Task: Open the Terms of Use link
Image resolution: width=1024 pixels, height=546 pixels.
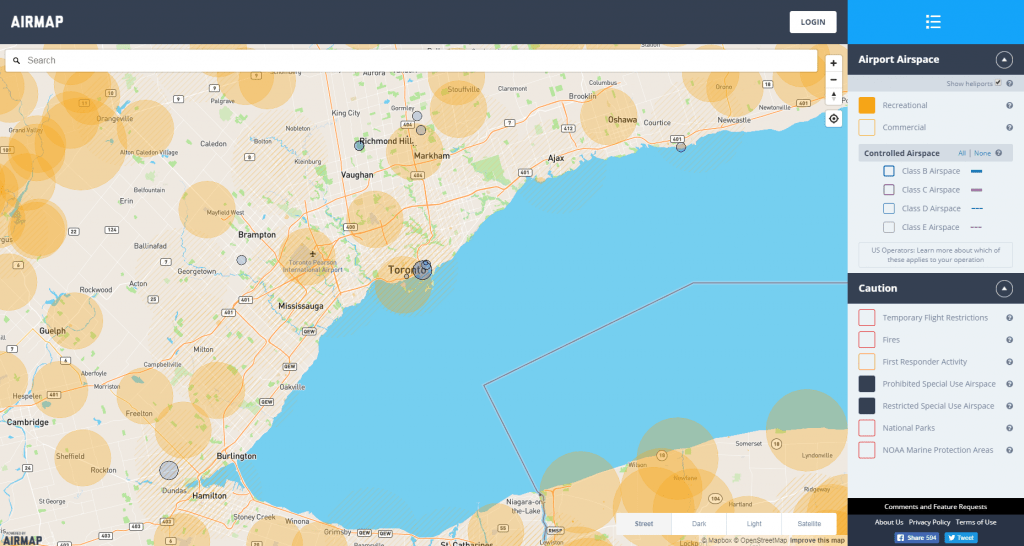Action: [x=976, y=522]
